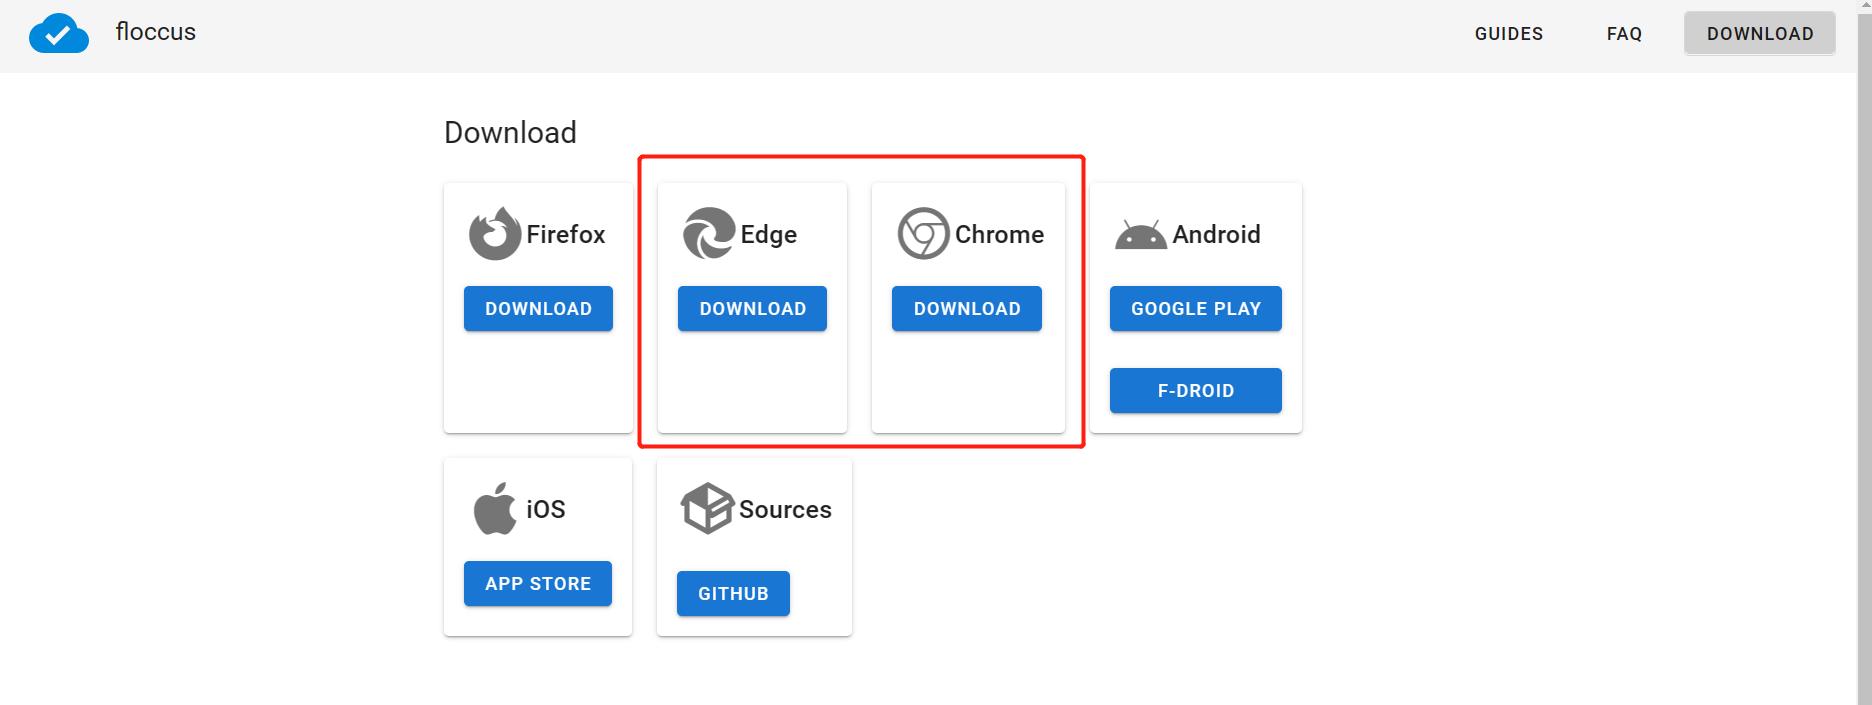Click the floccus cloud logo icon
Viewport: 1872px width, 705px height.
[59, 33]
